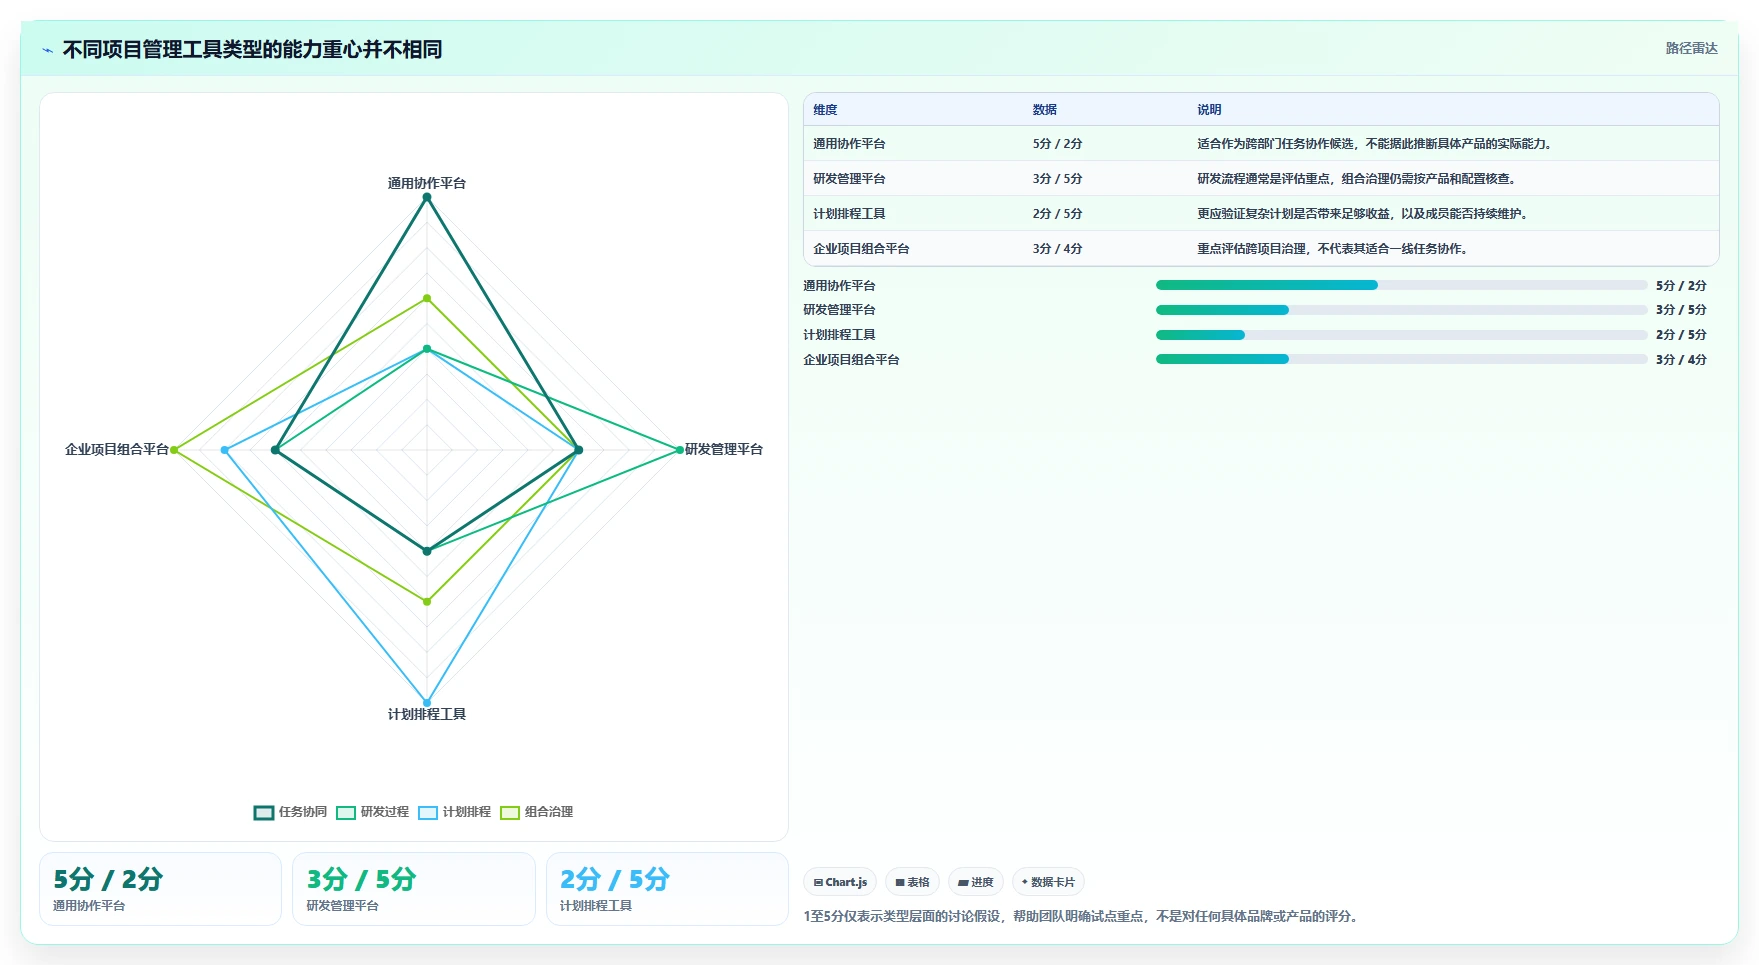Click the 进度 tag chip
1759x965 pixels.
976,882
